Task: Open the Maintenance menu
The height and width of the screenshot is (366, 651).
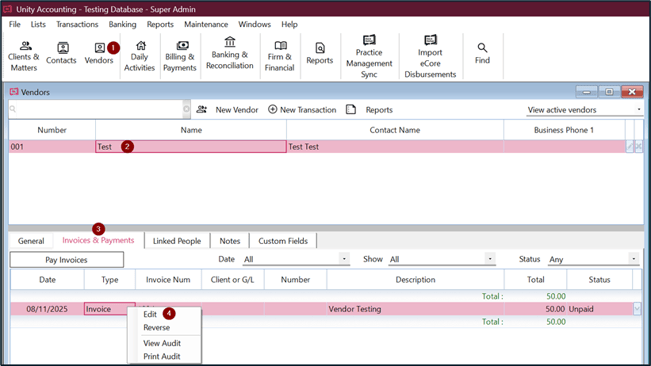Action: pos(206,24)
